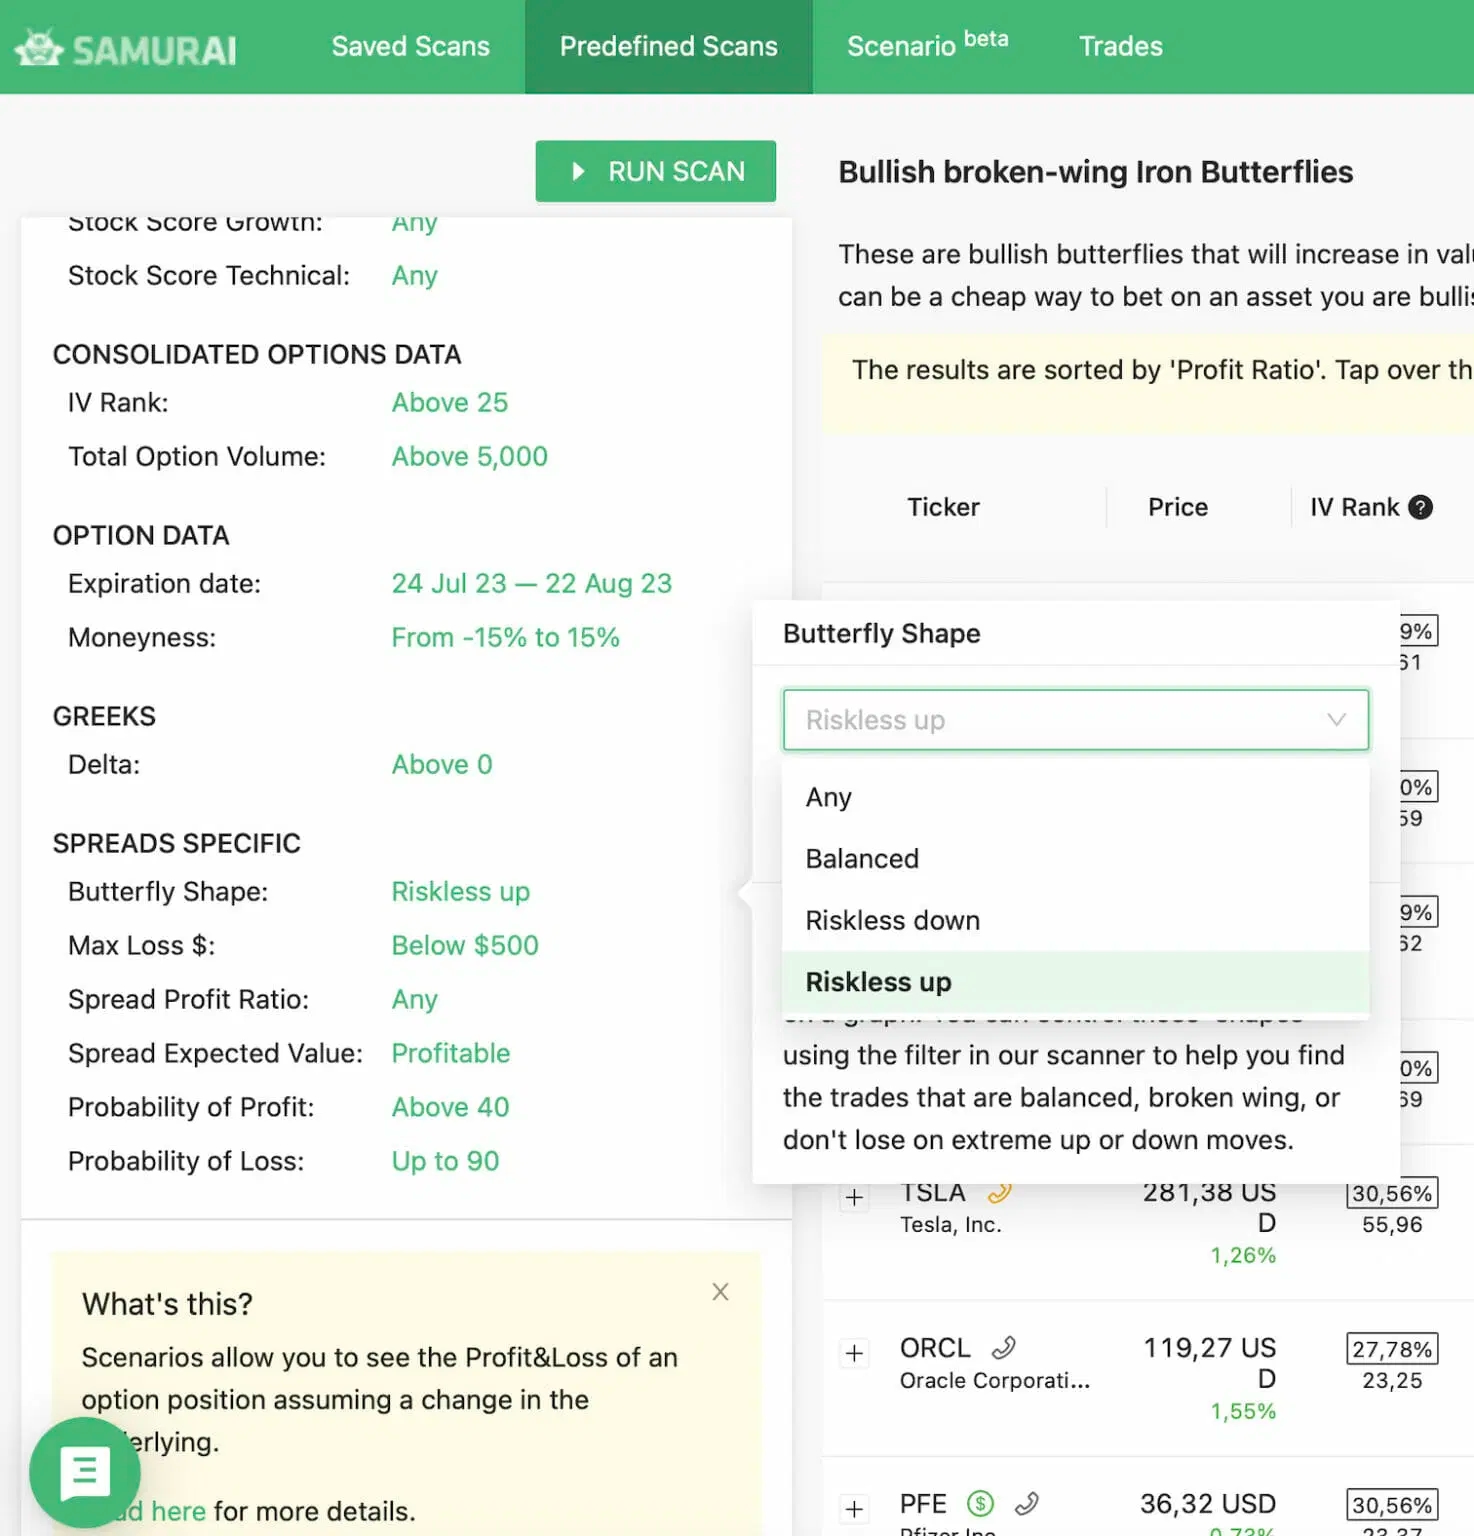Screen dimensions: 1474x1536
Task: Click the dollar badge icon next to PFE
Action: [x=980, y=1503]
